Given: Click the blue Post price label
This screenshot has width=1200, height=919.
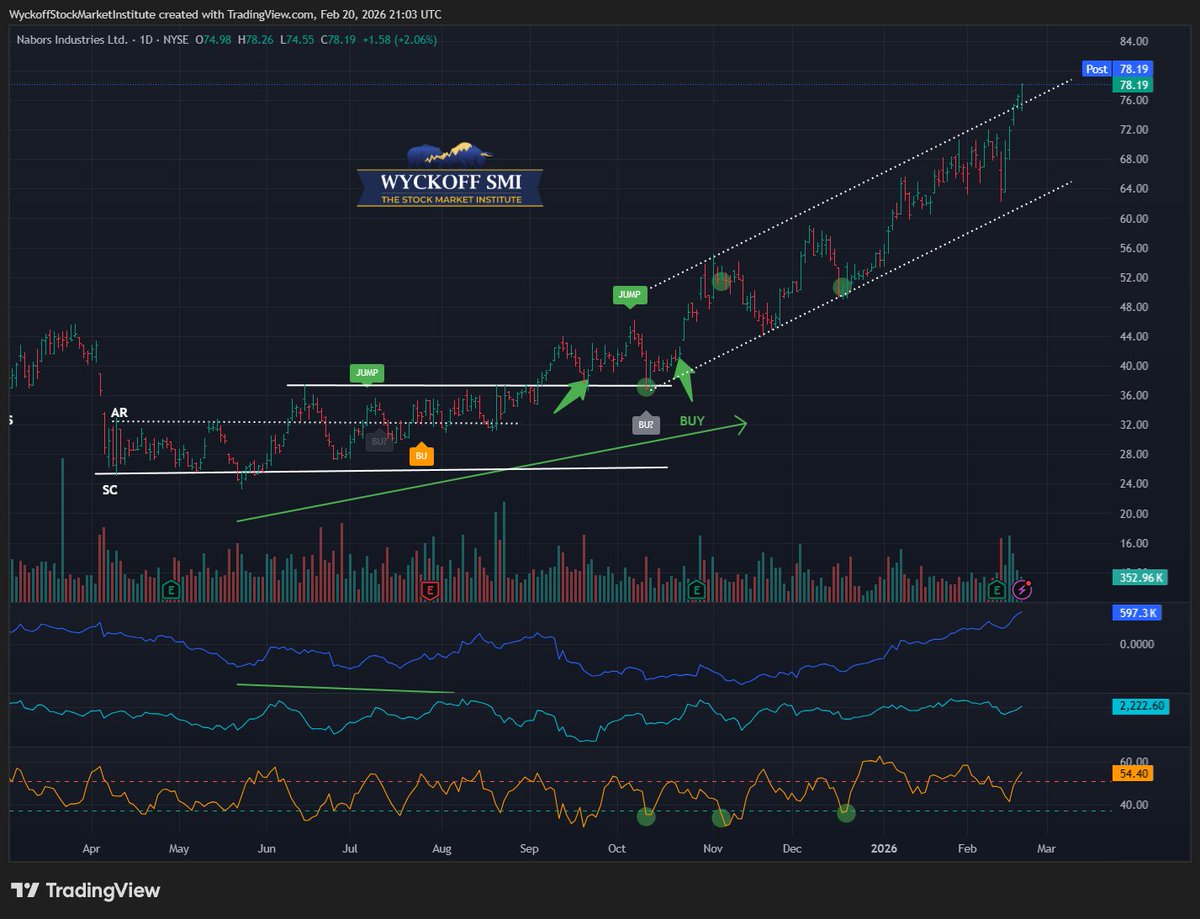Looking at the screenshot, I should [1097, 69].
